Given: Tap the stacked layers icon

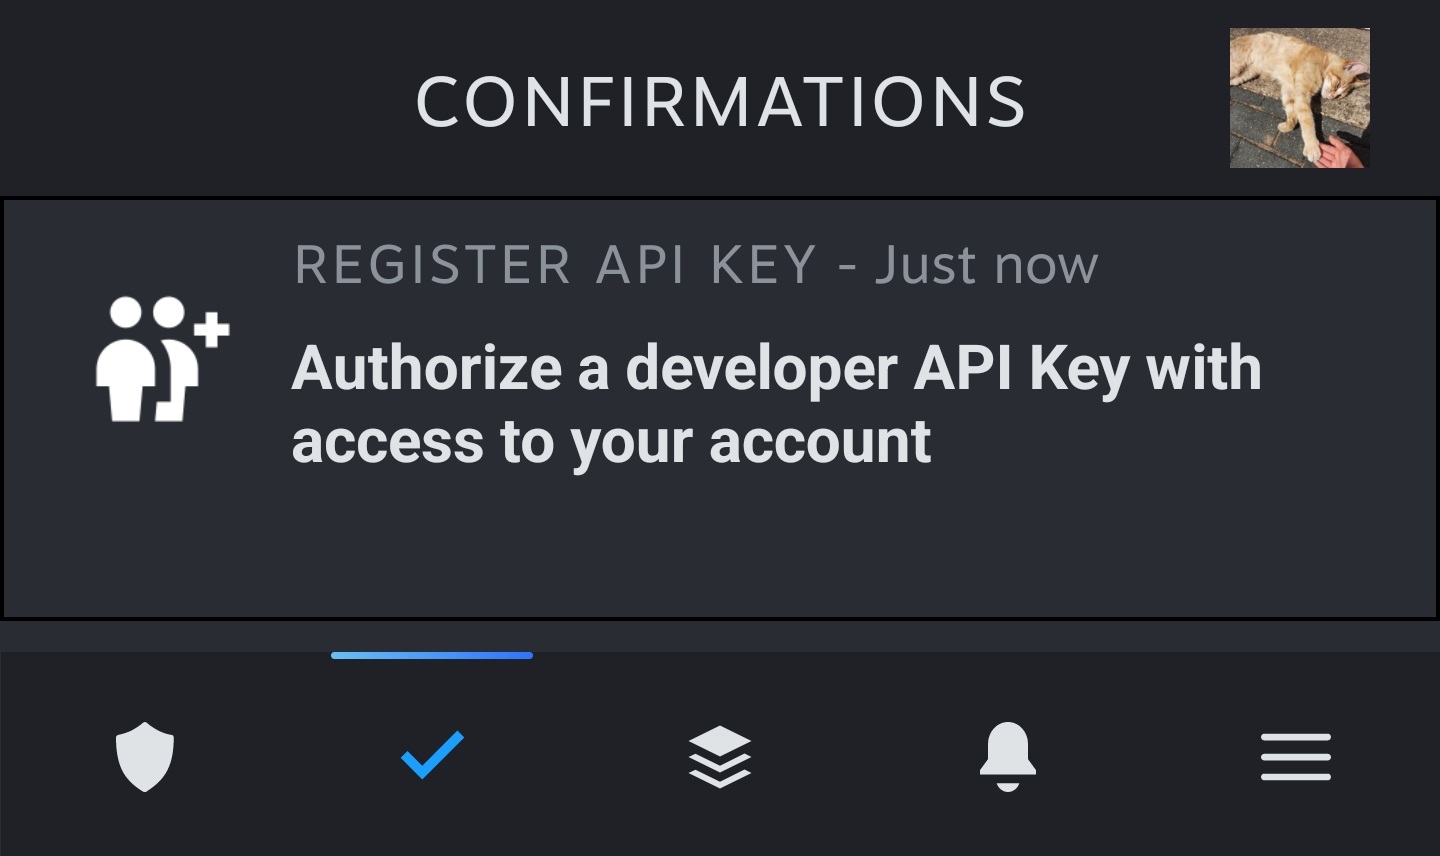Looking at the screenshot, I should (720, 756).
